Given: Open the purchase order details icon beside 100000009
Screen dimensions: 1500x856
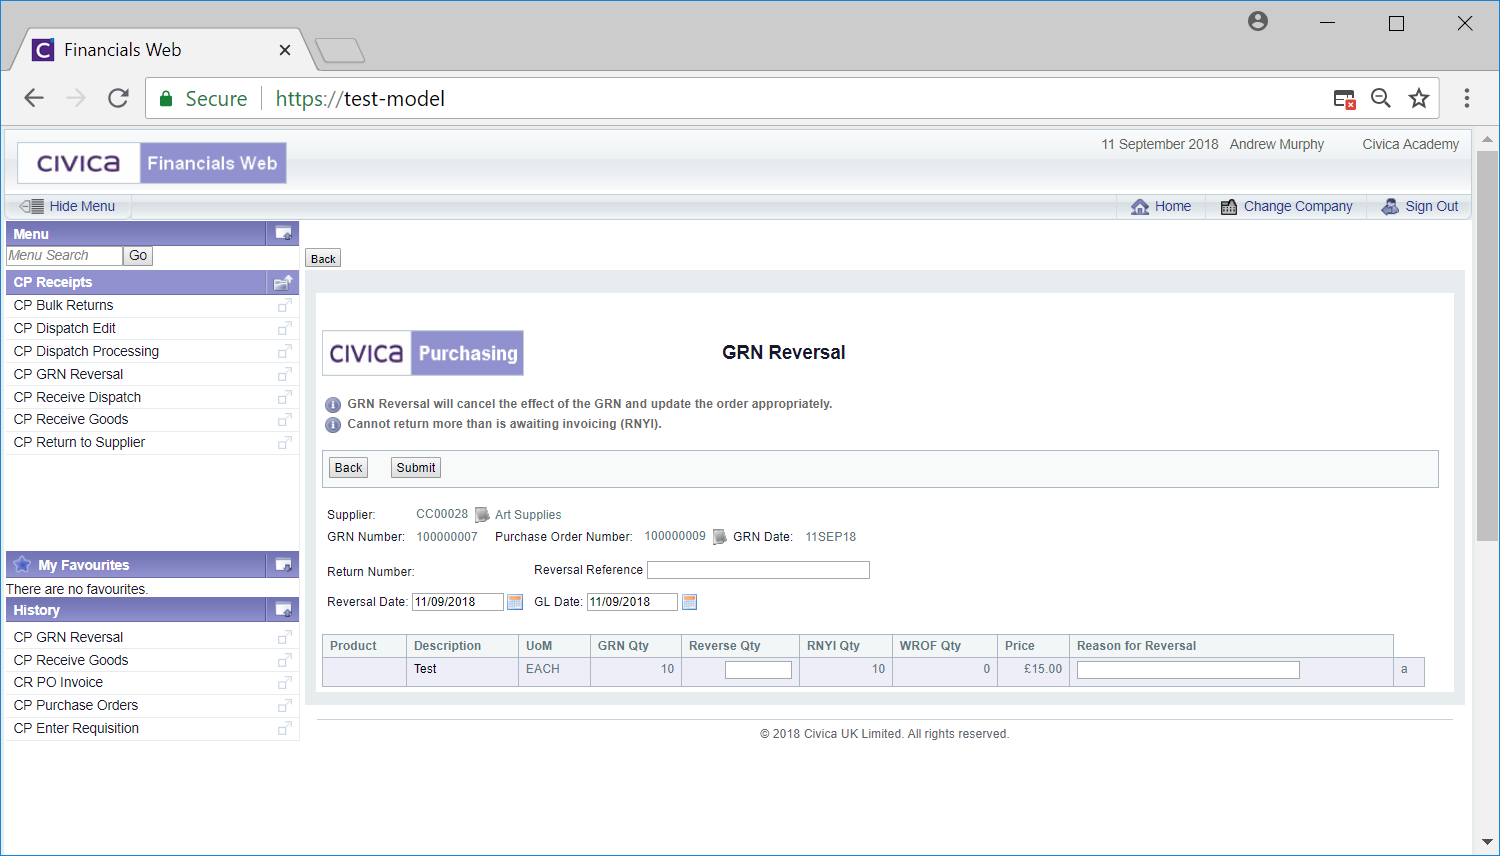Looking at the screenshot, I should click(719, 537).
